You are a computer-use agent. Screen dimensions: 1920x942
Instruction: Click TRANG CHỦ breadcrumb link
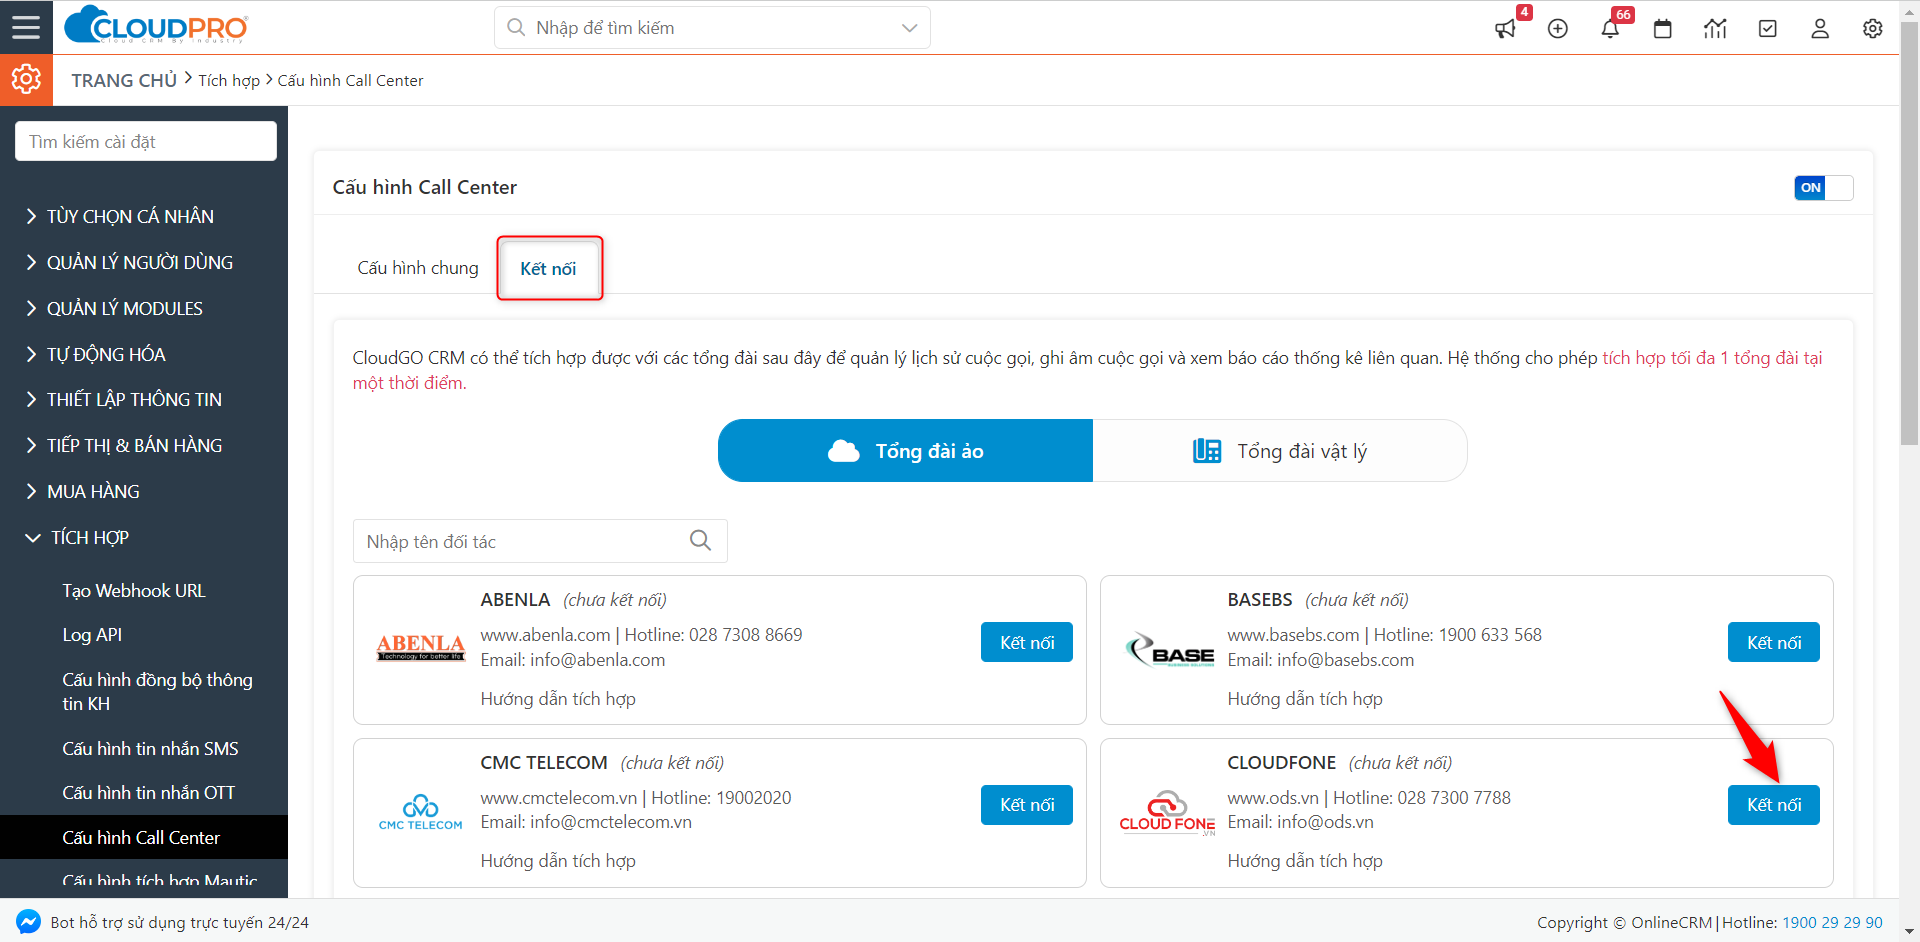coord(124,80)
